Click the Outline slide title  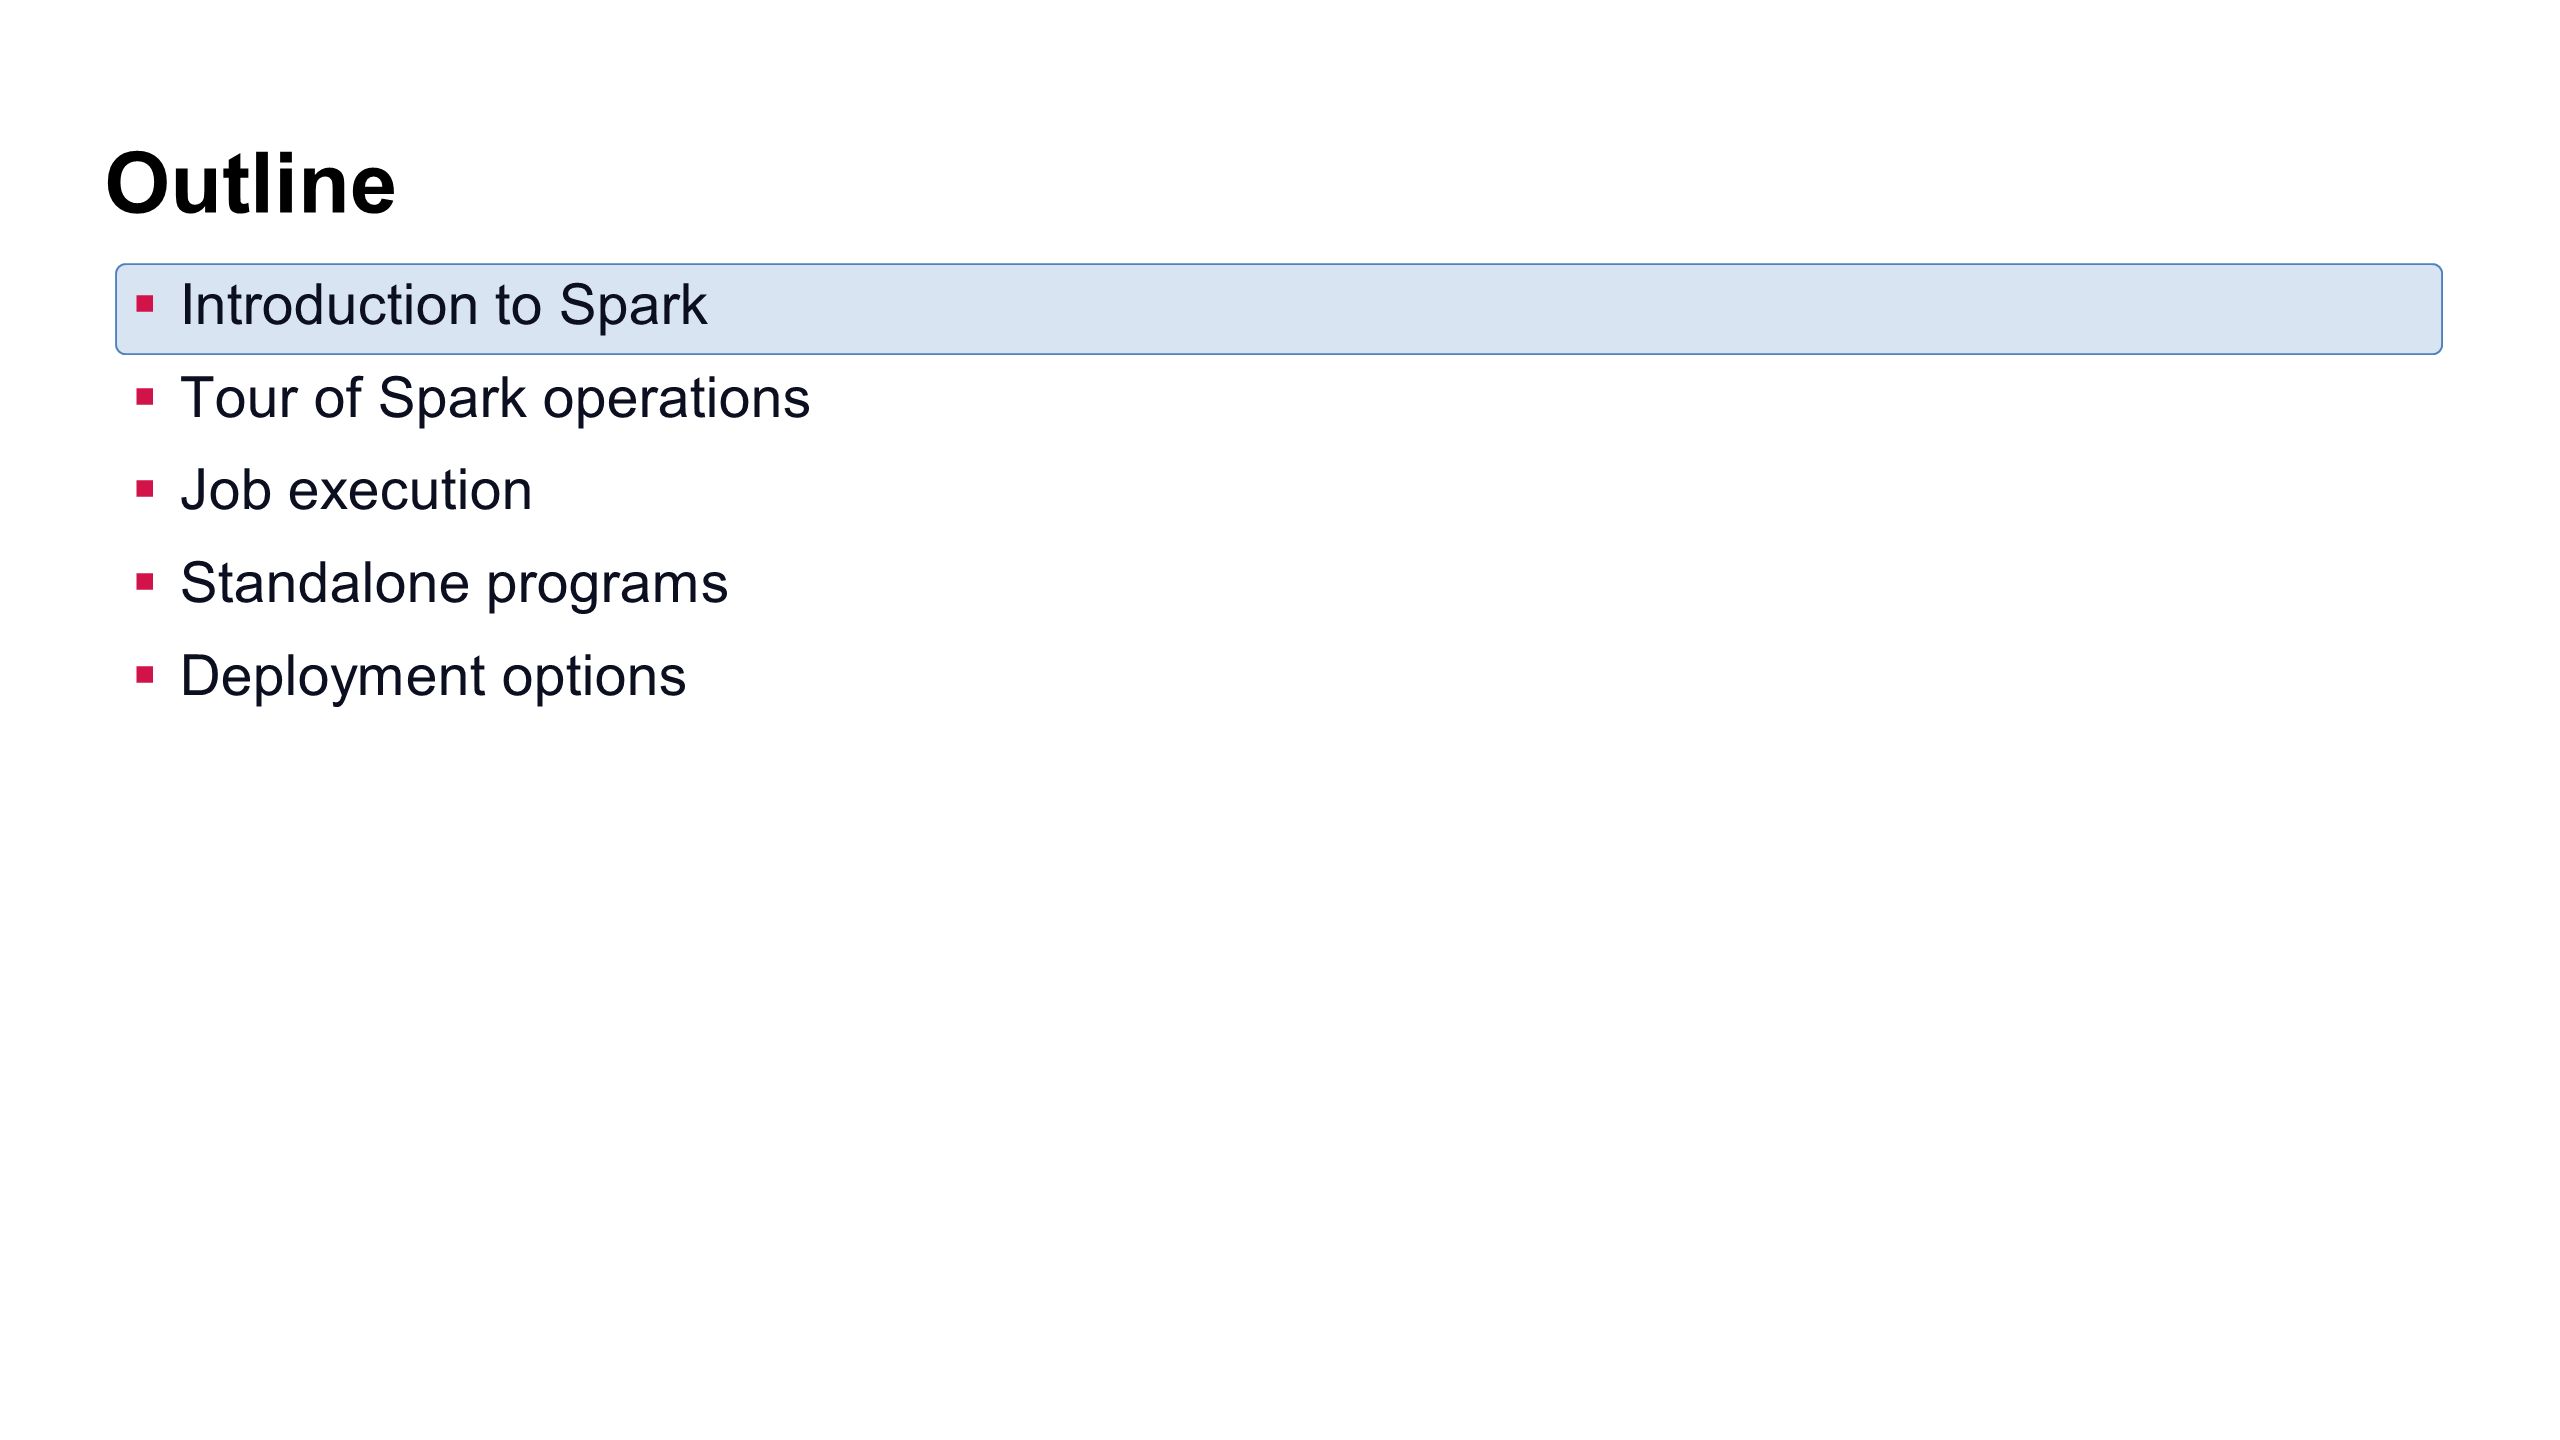pos(250,184)
